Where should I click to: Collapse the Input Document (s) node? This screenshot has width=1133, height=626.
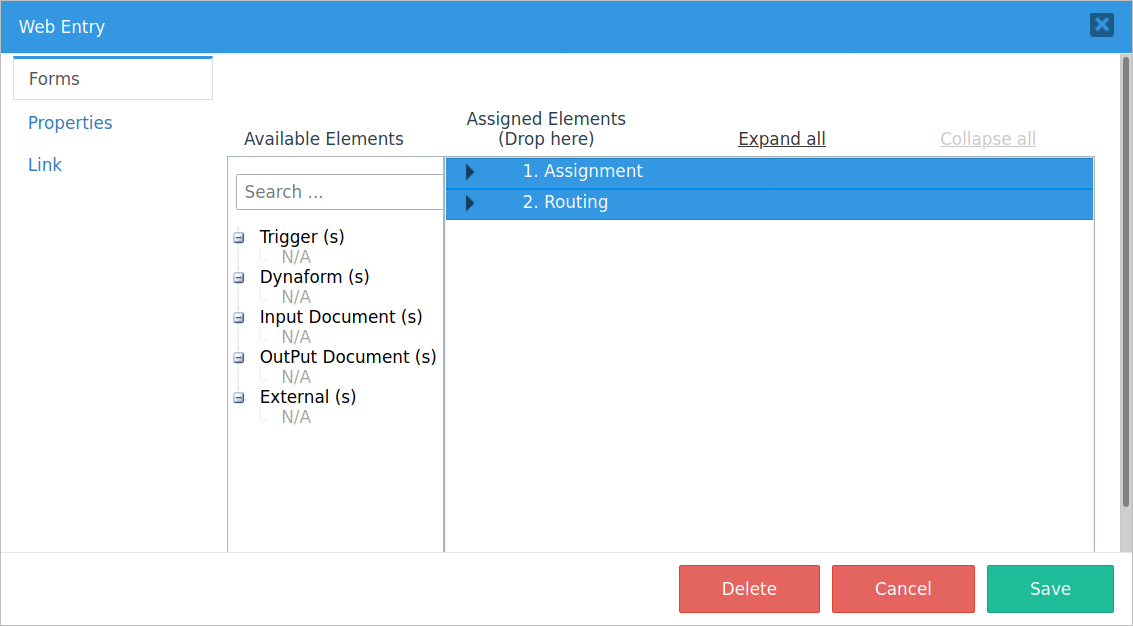click(x=239, y=318)
